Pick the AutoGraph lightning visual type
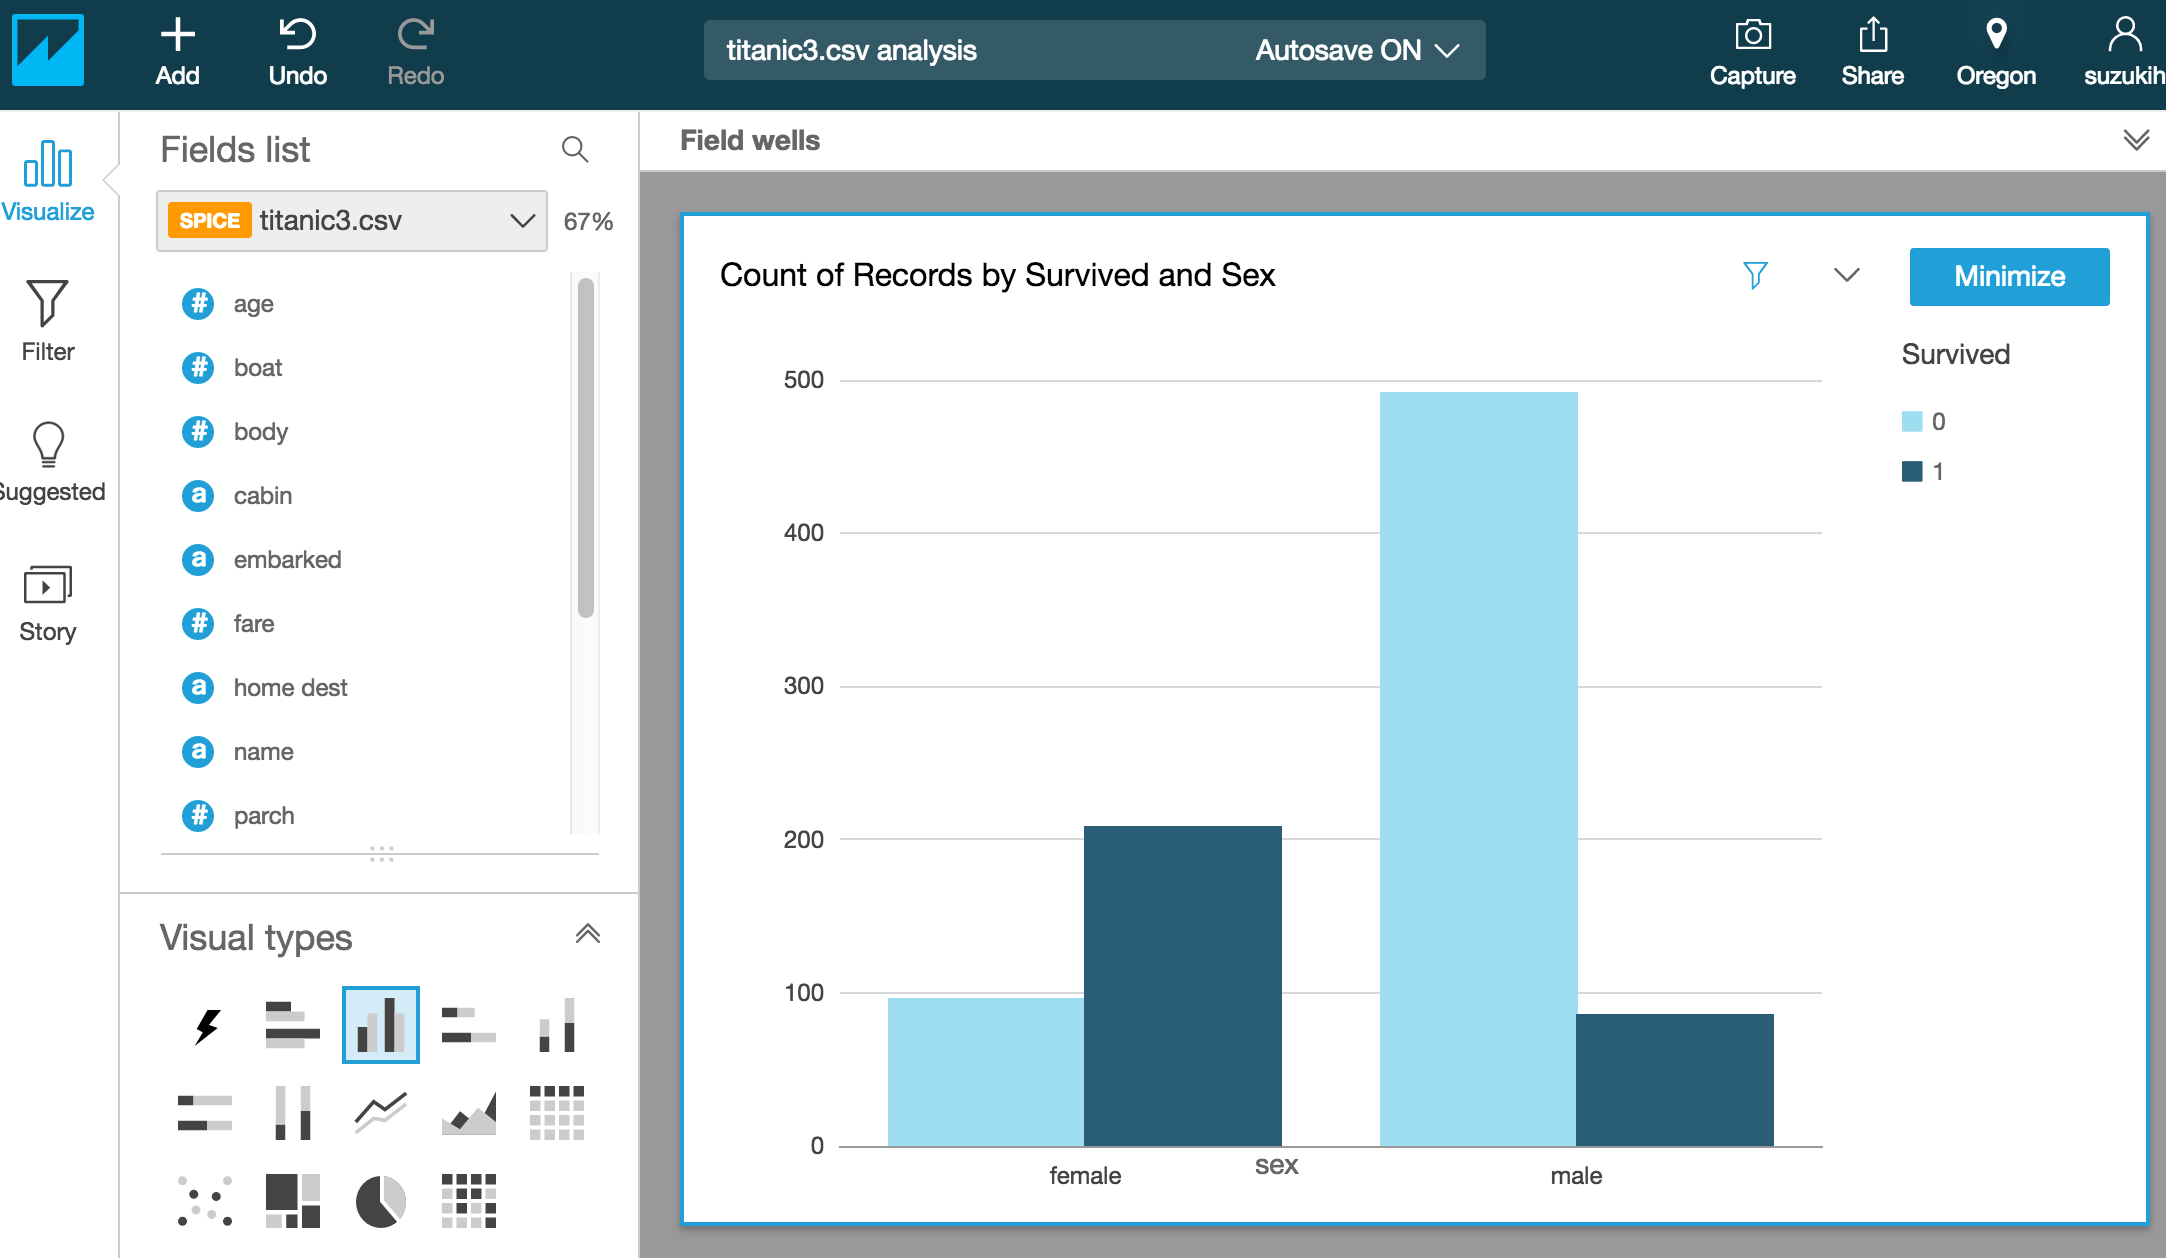Viewport: 2166px width, 1258px height. 207,1026
